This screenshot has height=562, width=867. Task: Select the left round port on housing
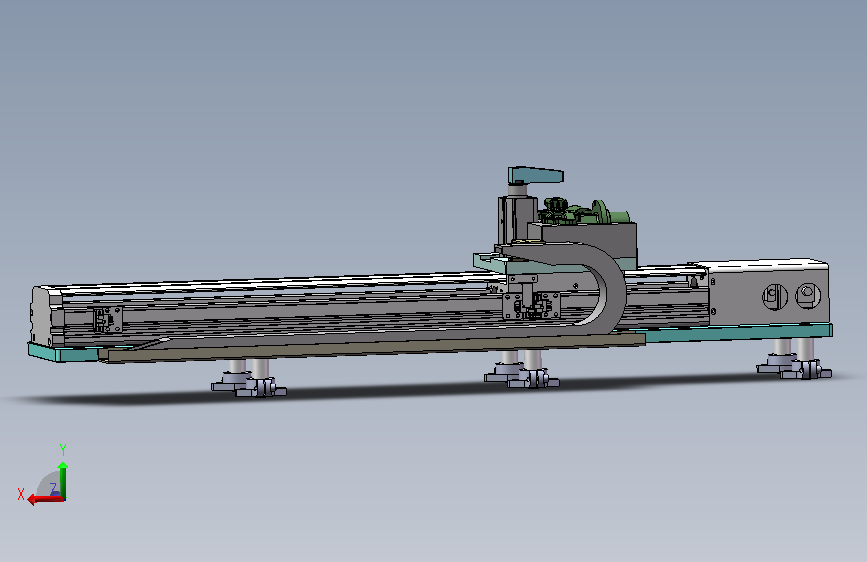pyautogui.click(x=775, y=296)
